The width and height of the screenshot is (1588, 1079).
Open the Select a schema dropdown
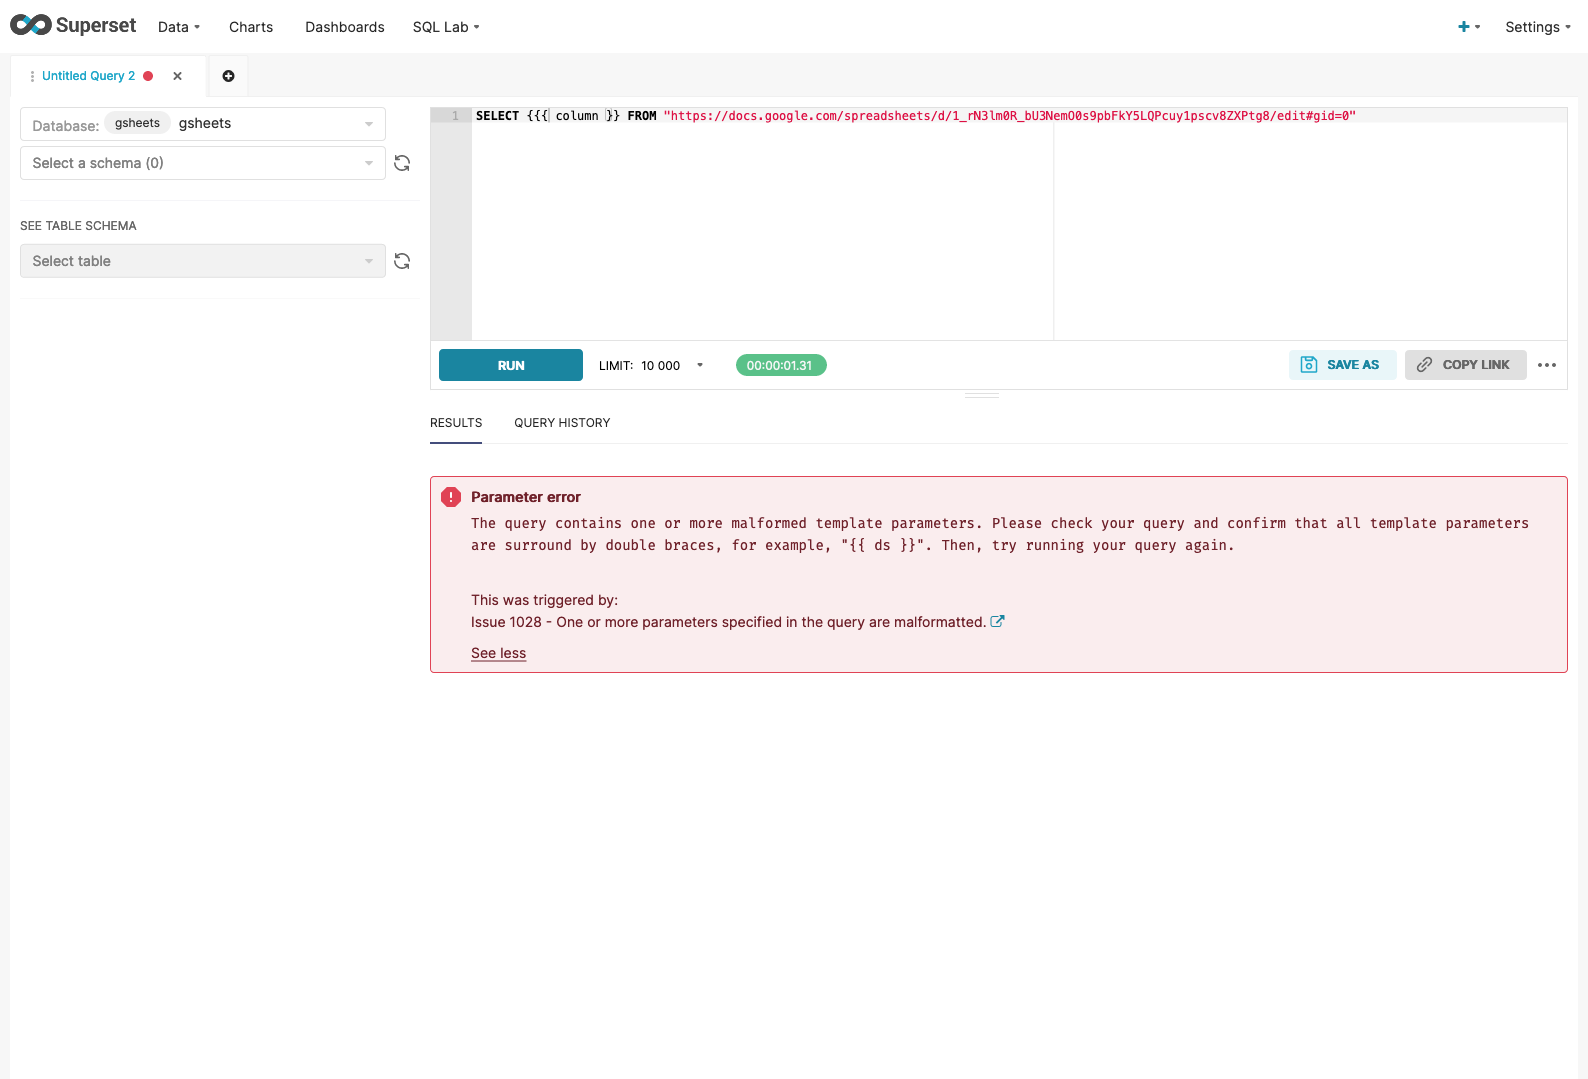[203, 163]
